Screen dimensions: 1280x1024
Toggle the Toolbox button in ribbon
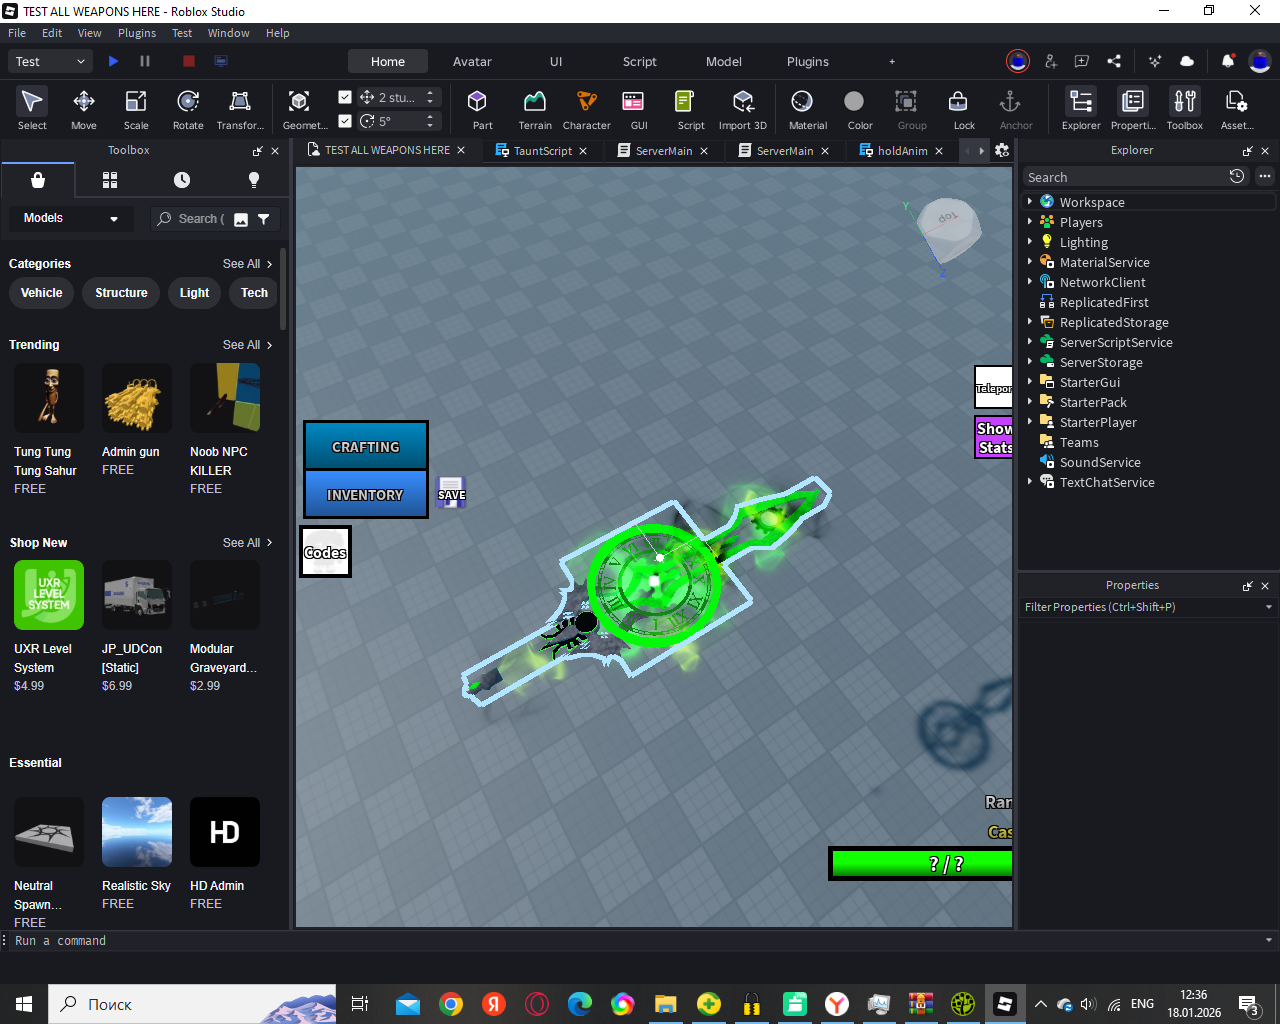[1185, 108]
